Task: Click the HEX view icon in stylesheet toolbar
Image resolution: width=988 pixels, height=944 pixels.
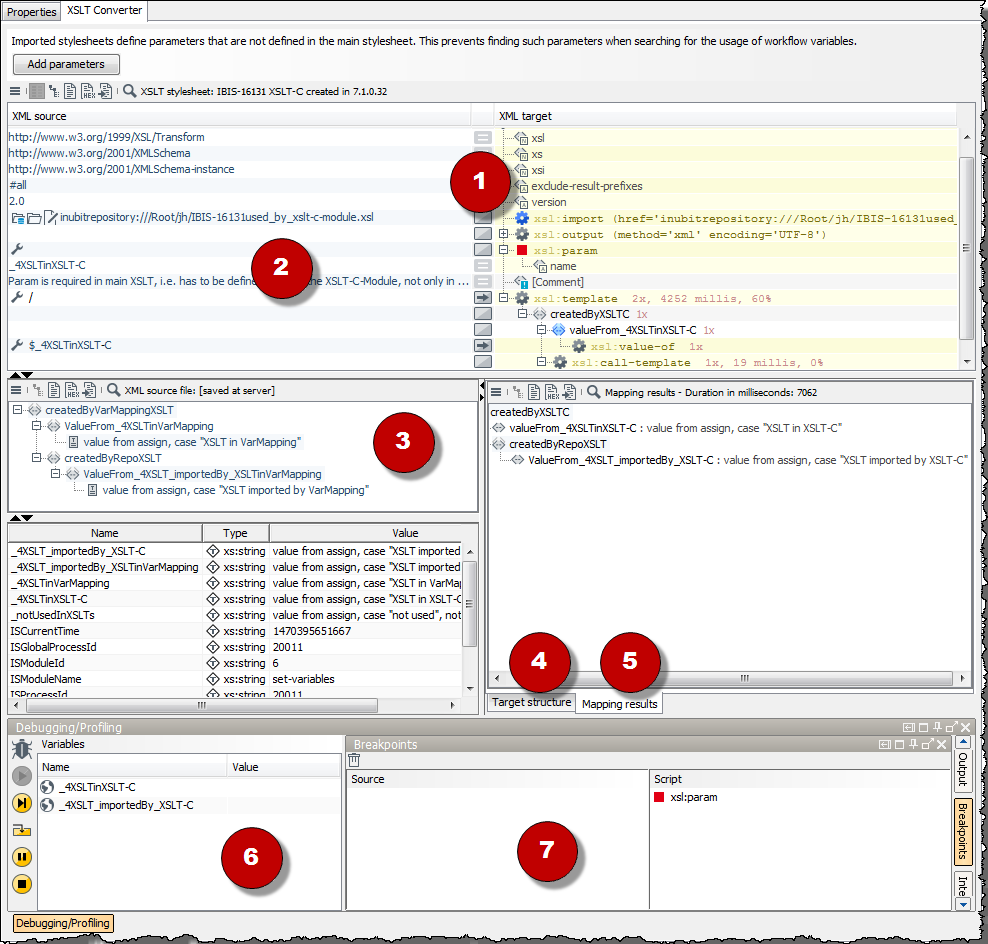Action: (x=88, y=91)
